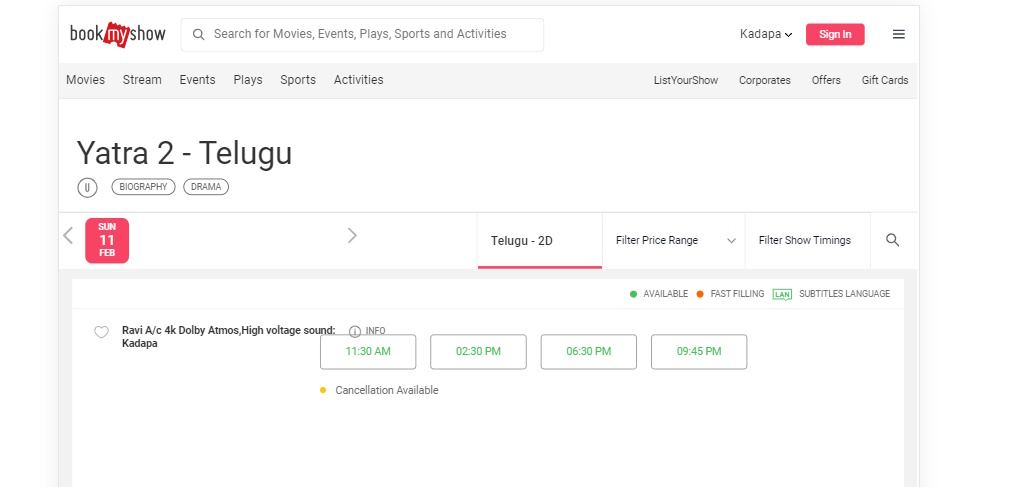Open the Gift Cards link

coord(884,80)
